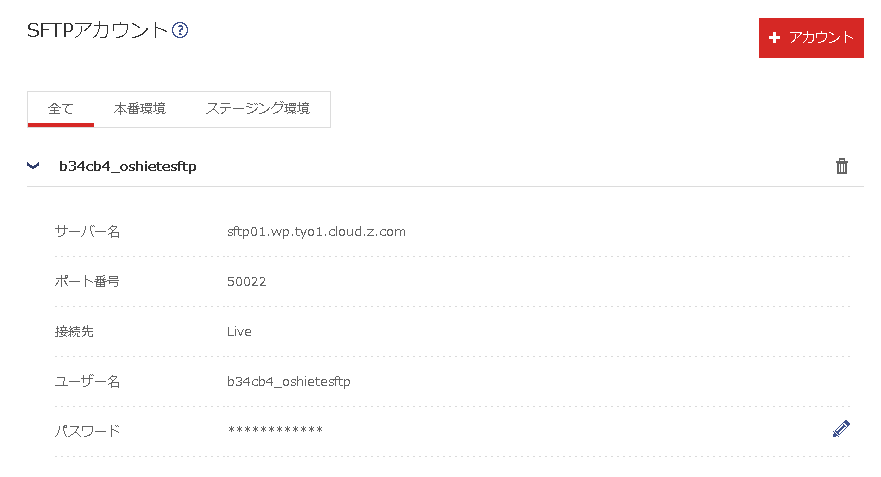Viewport: 881px width, 477px height.
Task: Delete the b34cb4_oshietesftp account via trash icon
Action: coord(841,166)
